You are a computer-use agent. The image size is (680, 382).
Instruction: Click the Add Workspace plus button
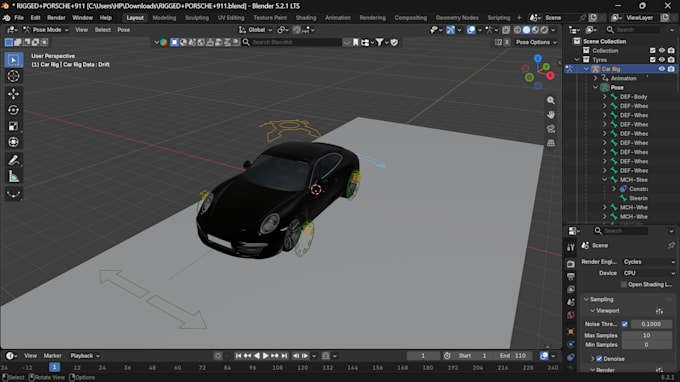click(519, 18)
